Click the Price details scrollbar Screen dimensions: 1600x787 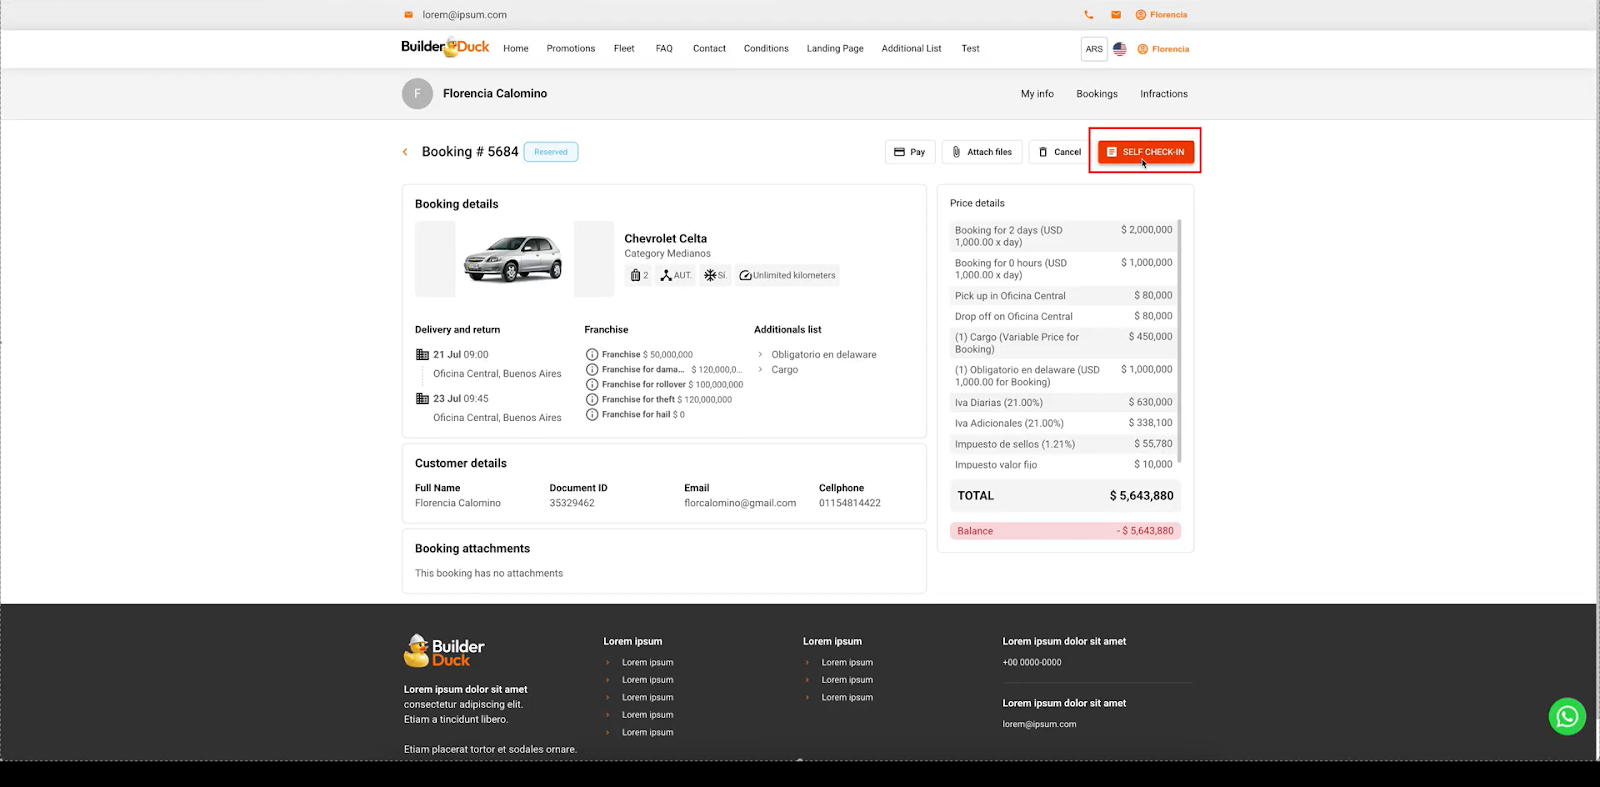(1180, 340)
